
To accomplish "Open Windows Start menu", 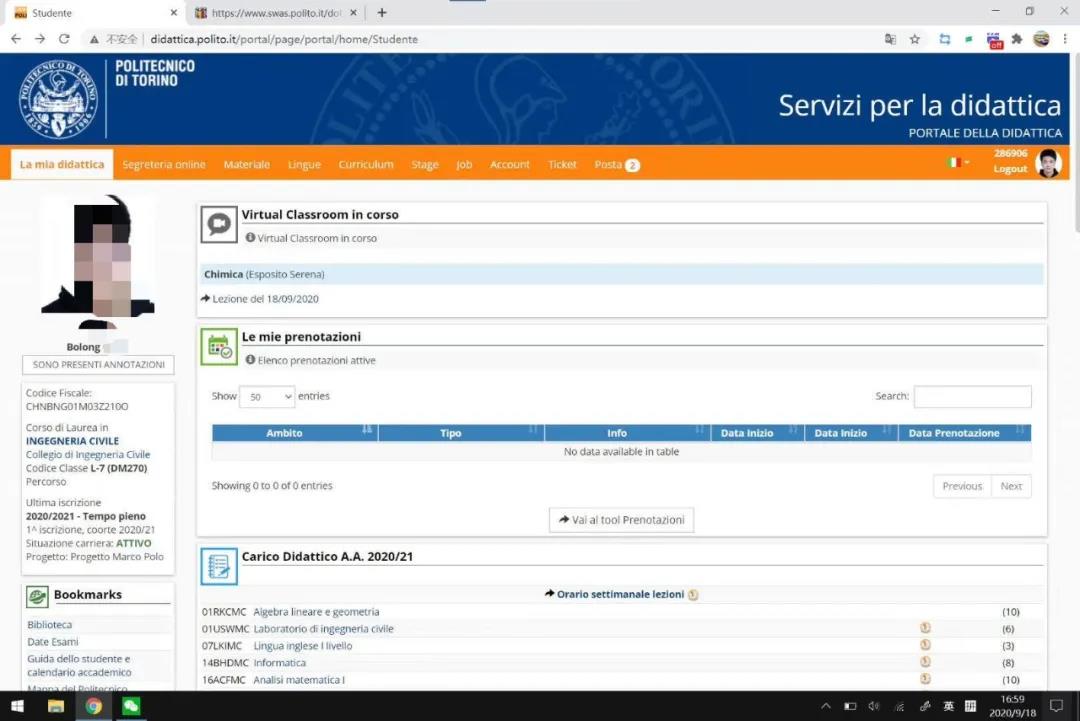I will [18, 706].
